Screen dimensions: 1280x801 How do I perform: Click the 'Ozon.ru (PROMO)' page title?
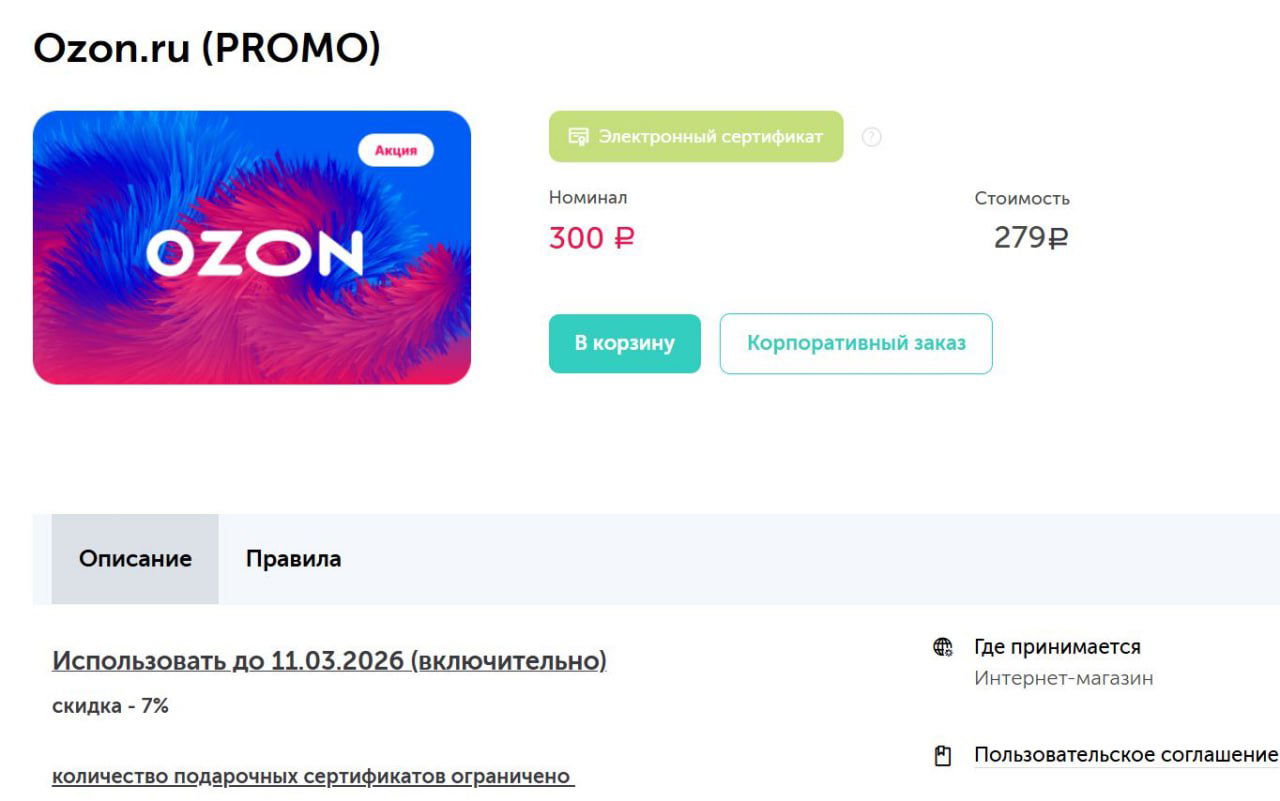point(208,46)
